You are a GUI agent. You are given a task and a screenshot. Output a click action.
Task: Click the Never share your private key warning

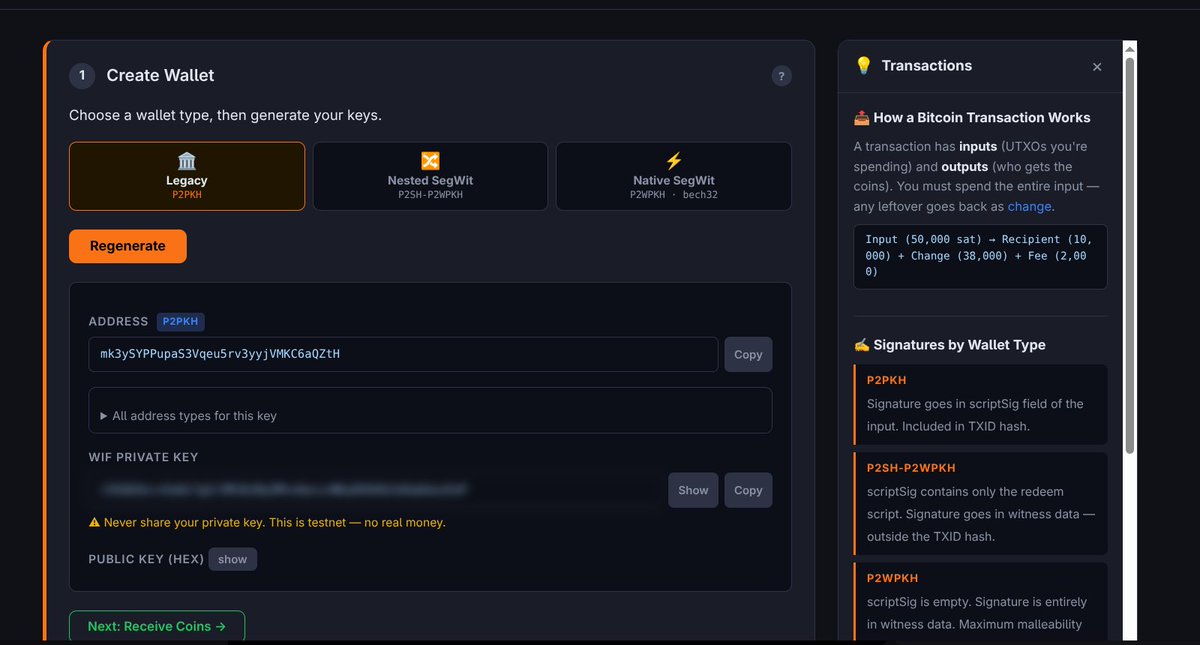click(267, 522)
